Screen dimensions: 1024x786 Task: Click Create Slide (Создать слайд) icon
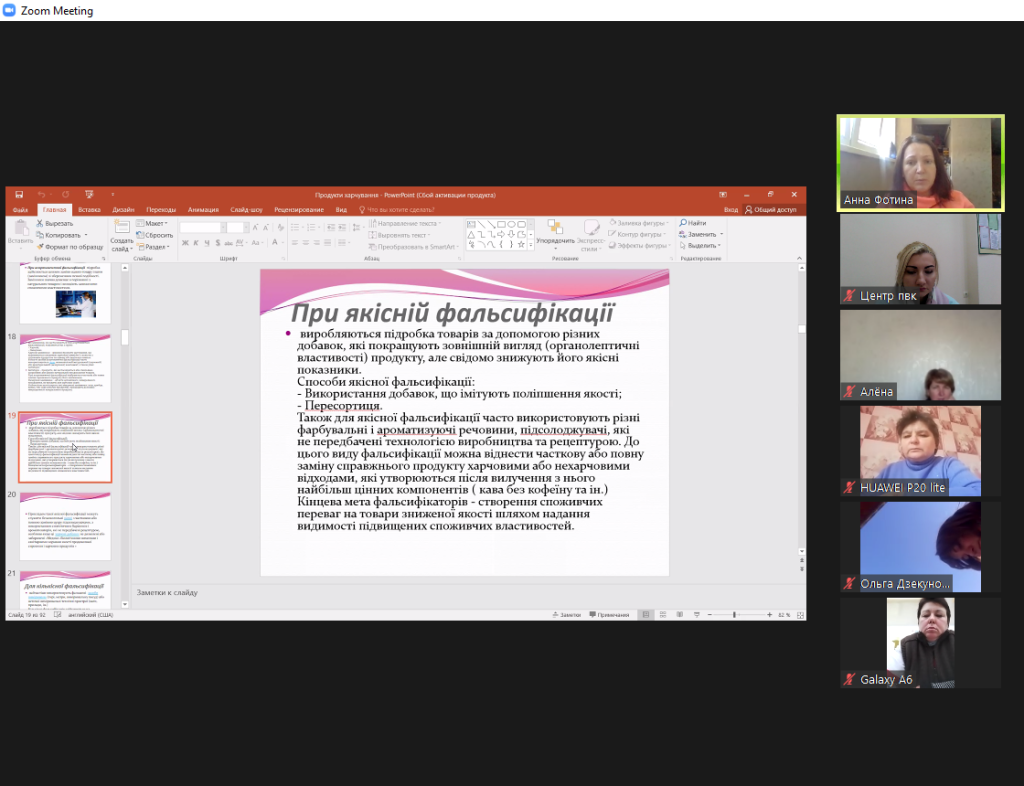122,229
